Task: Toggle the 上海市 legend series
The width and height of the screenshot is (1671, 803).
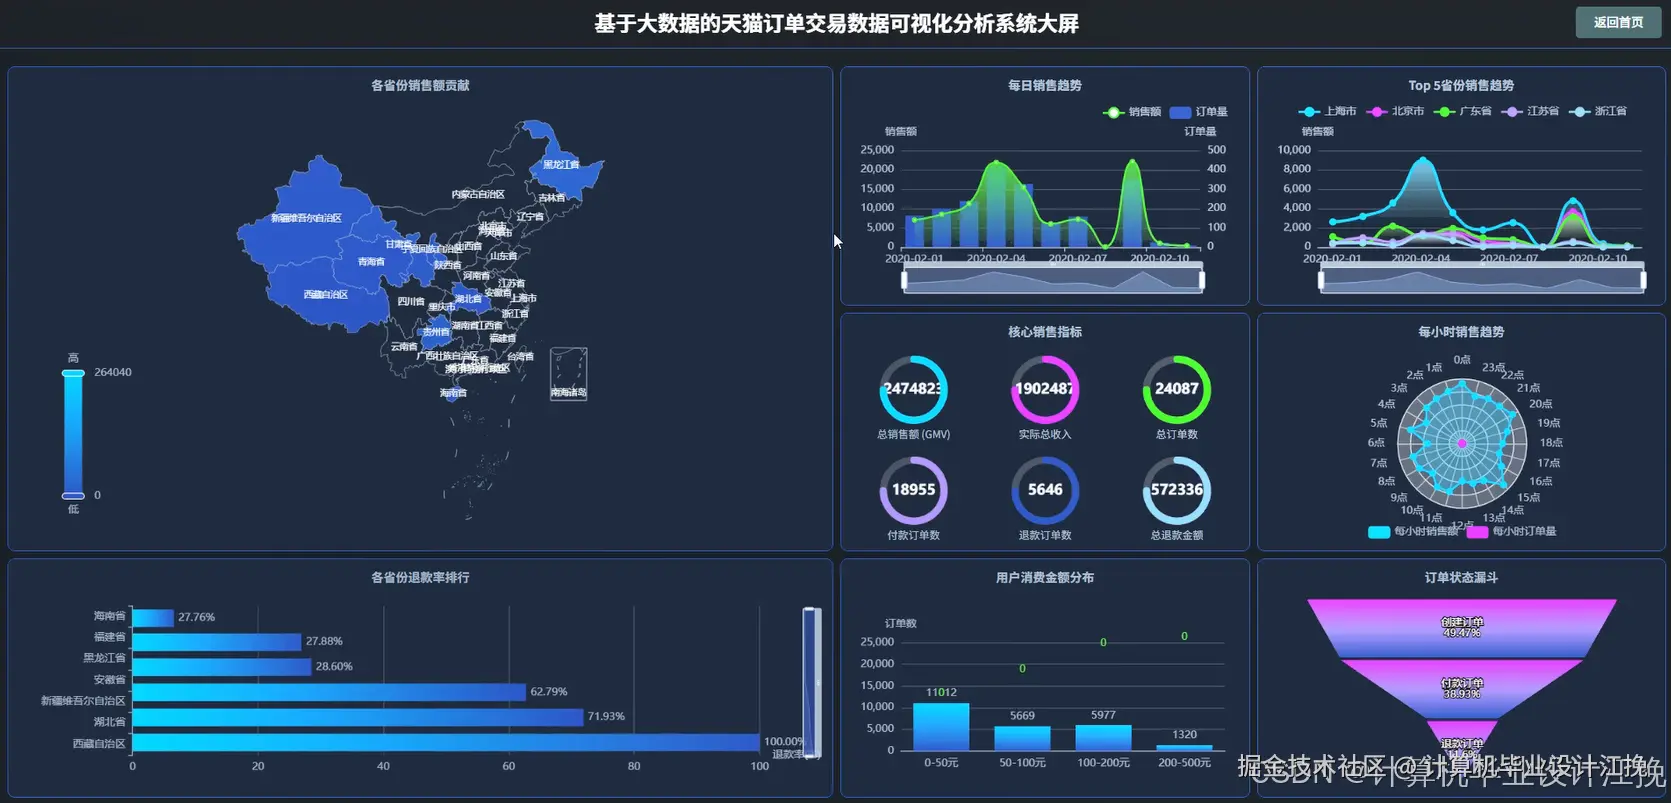Action: 1327,111
